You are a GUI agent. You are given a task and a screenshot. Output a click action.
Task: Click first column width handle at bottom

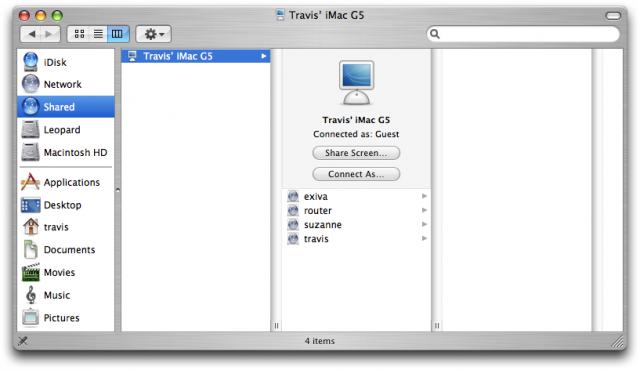(276, 326)
